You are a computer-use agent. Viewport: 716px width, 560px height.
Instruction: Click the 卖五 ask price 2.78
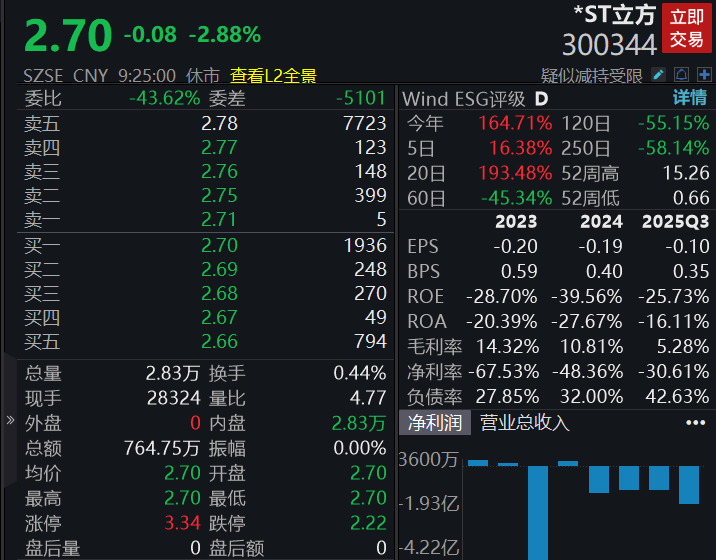tap(219, 123)
